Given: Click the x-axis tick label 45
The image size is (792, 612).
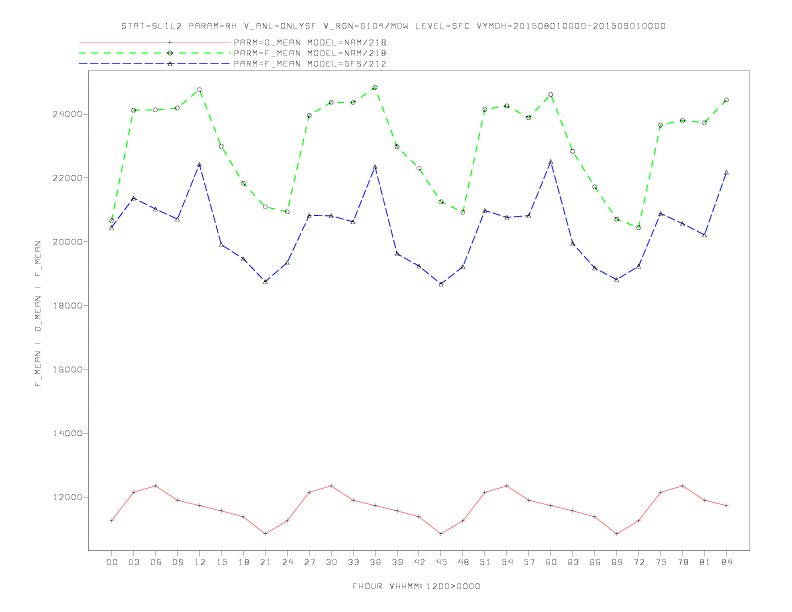Looking at the screenshot, I should pyautogui.click(x=441, y=562).
